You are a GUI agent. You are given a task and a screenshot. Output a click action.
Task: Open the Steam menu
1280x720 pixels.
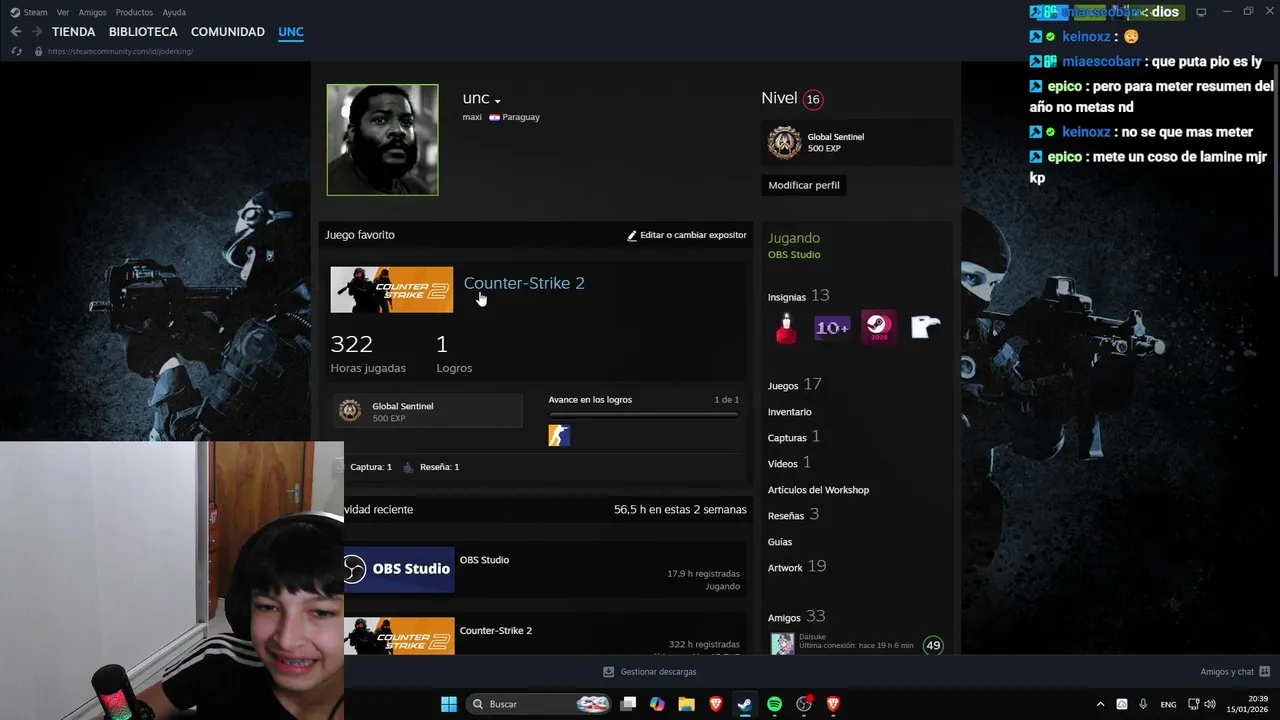(29, 12)
